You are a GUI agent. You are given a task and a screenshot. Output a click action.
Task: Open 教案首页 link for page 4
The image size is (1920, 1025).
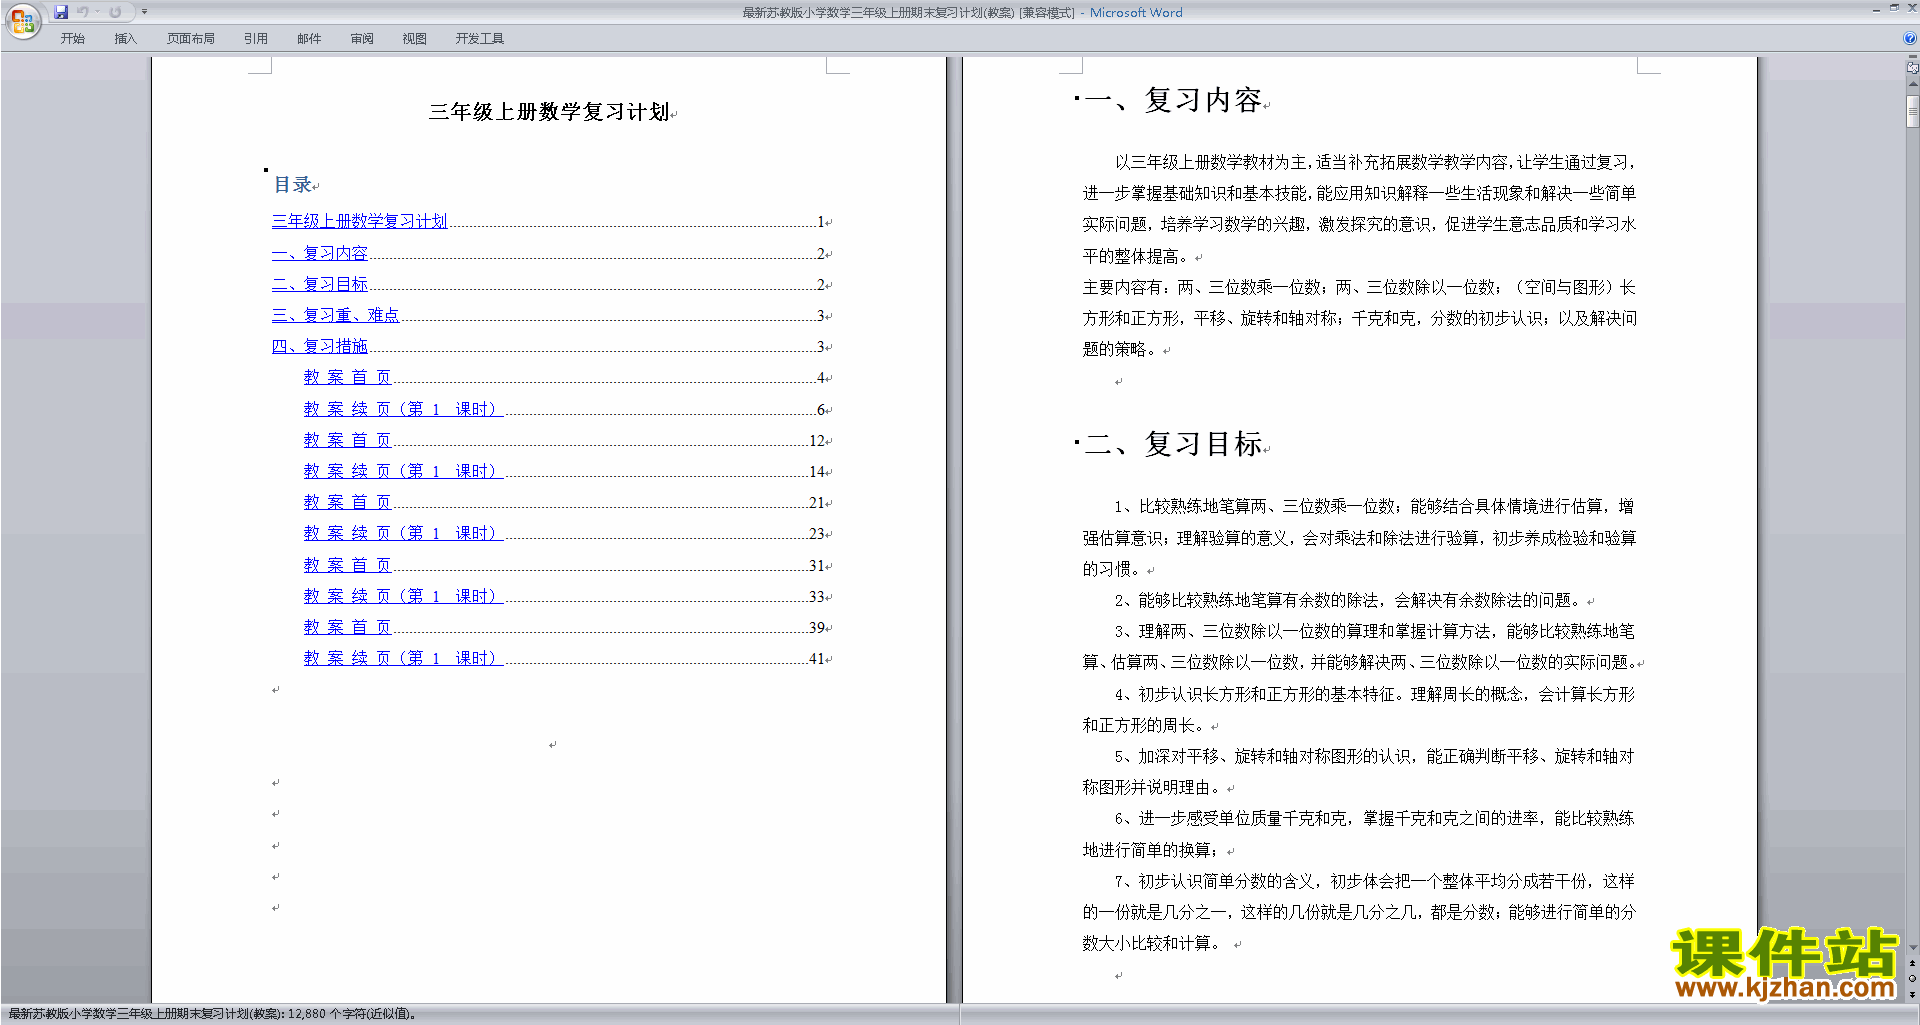(347, 377)
